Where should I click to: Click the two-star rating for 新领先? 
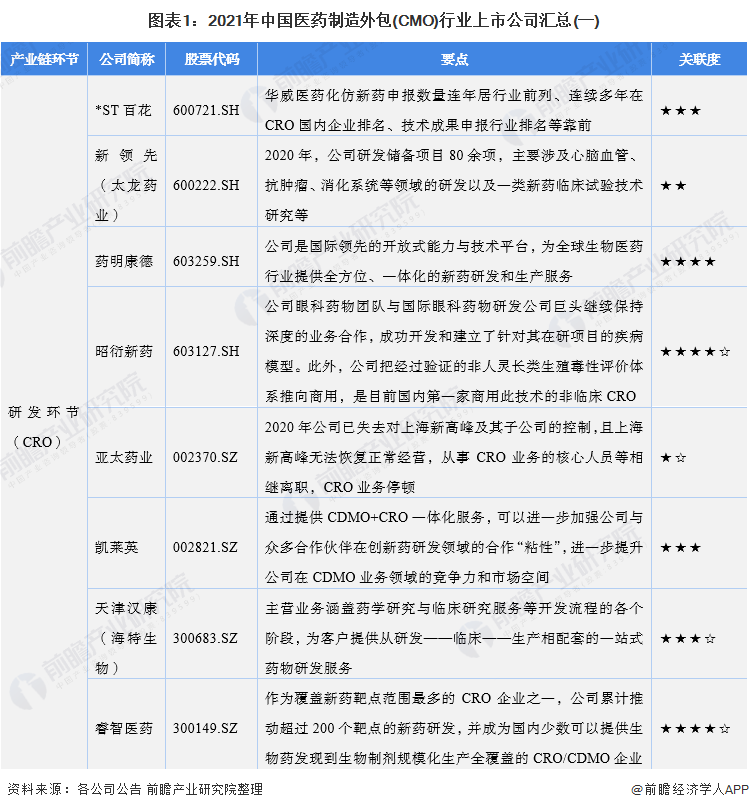[x=674, y=185]
